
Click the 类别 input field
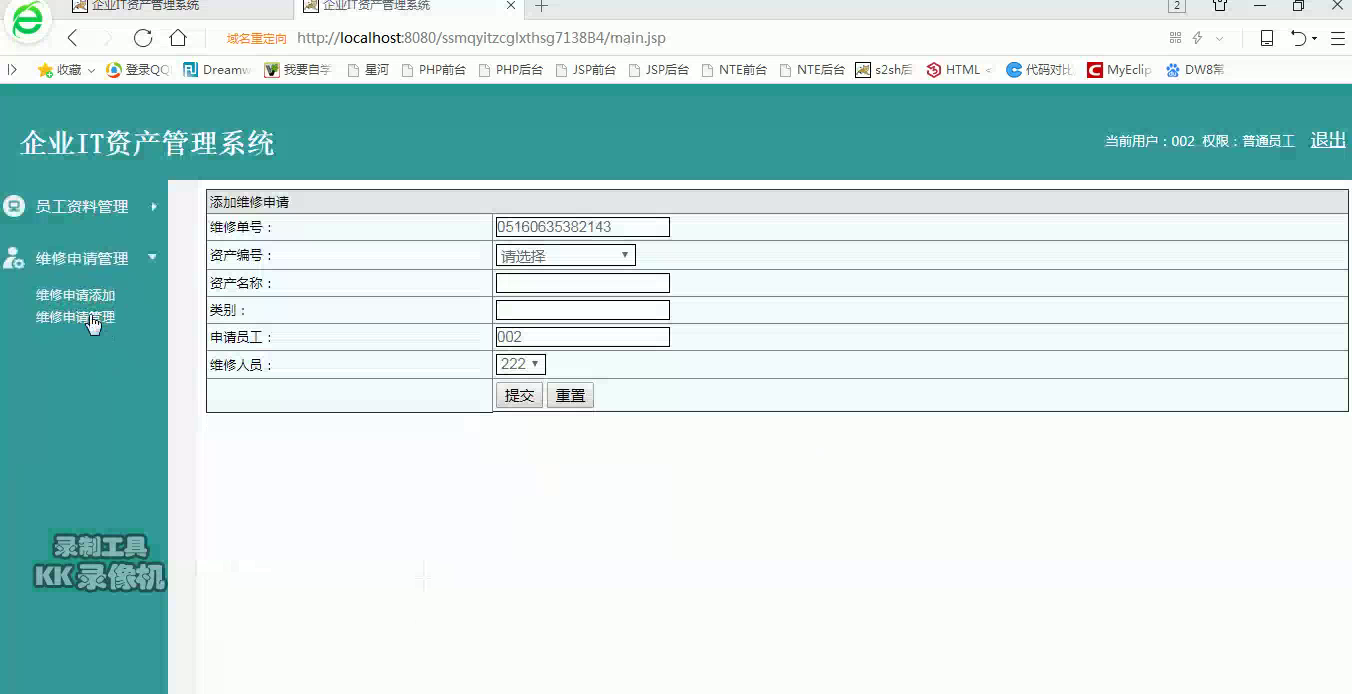[x=582, y=310]
